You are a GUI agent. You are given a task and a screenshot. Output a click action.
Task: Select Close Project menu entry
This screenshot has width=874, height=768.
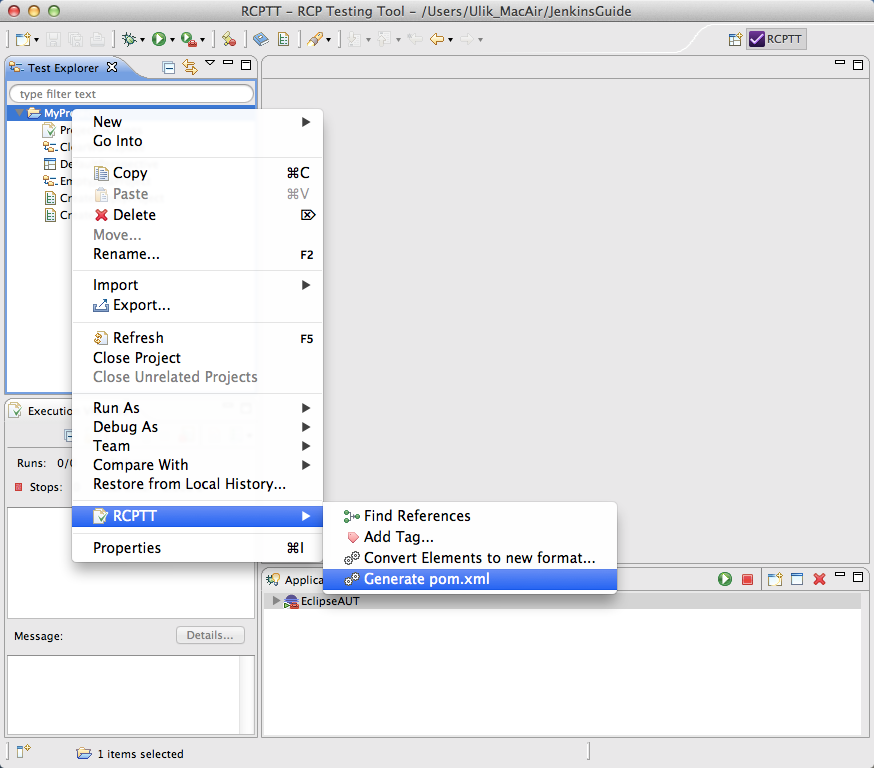coord(197,358)
